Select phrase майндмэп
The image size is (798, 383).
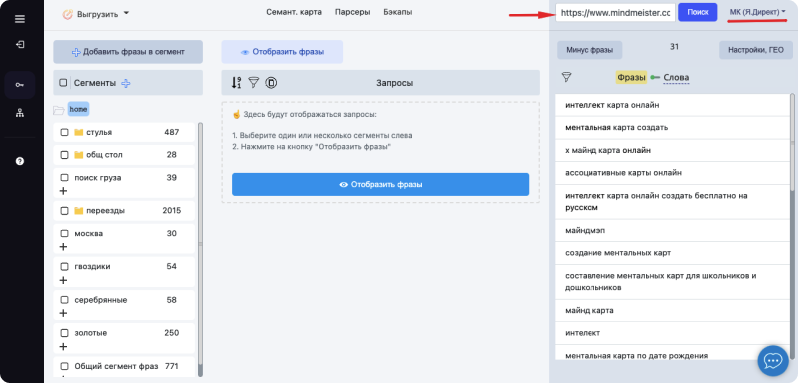point(672,230)
